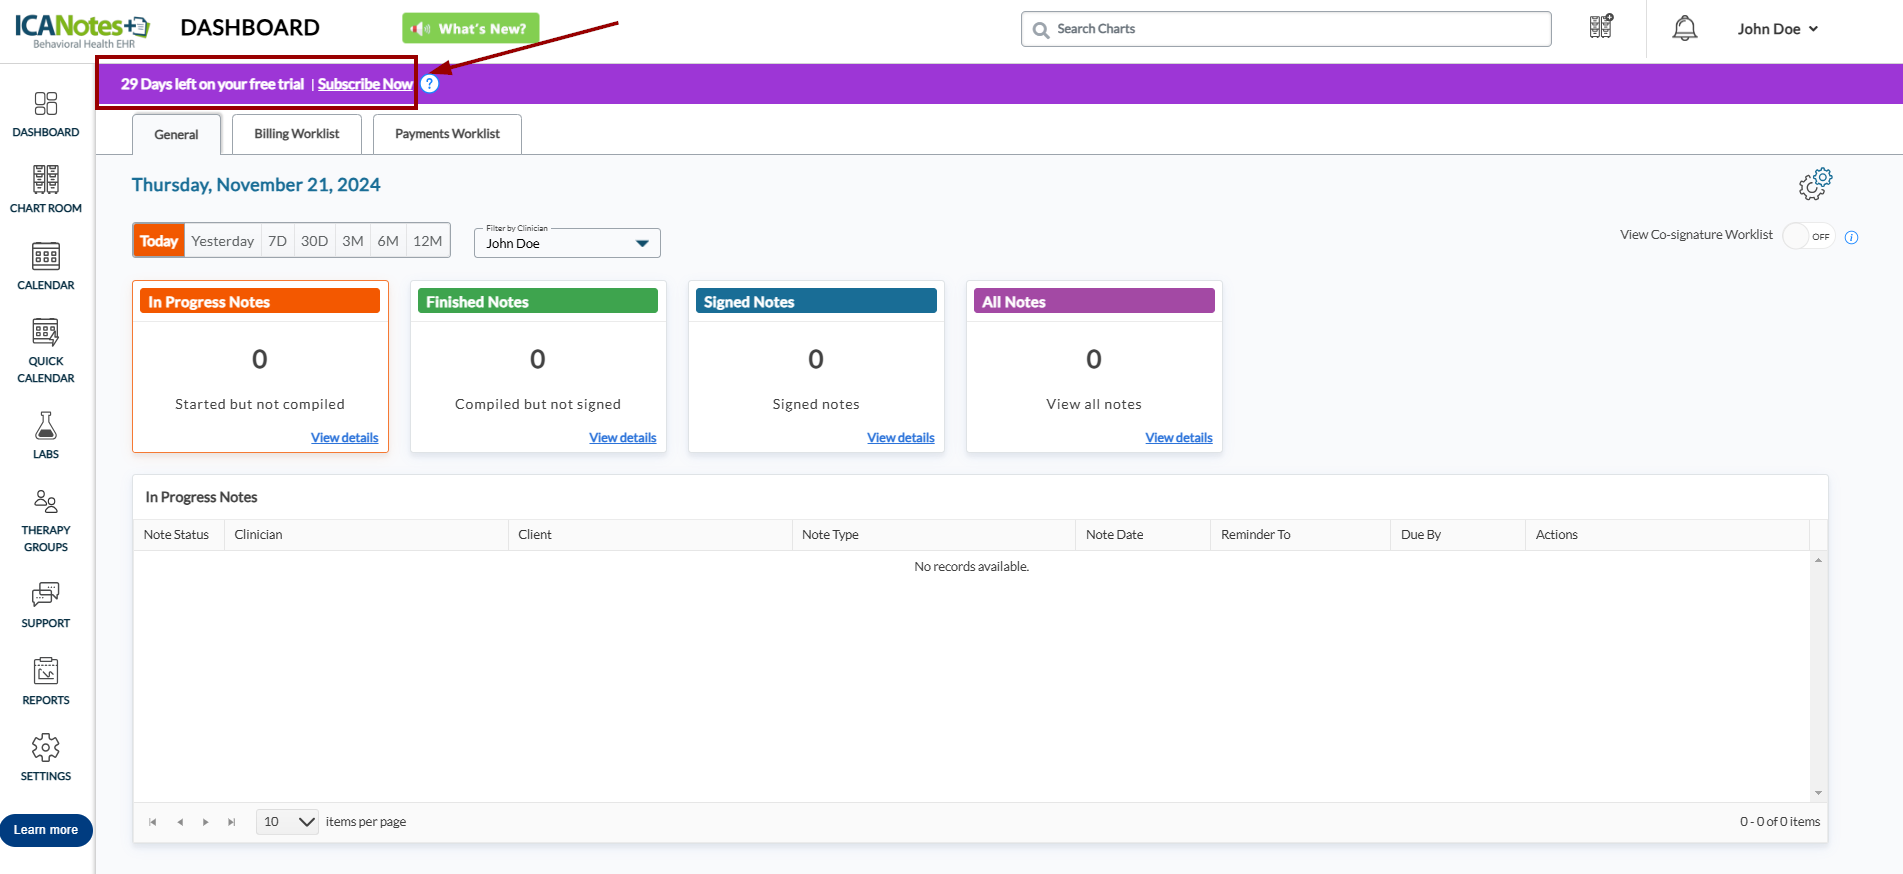The width and height of the screenshot is (1903, 874).
Task: Expand Filter by Clinician dropdown
Action: (642, 243)
